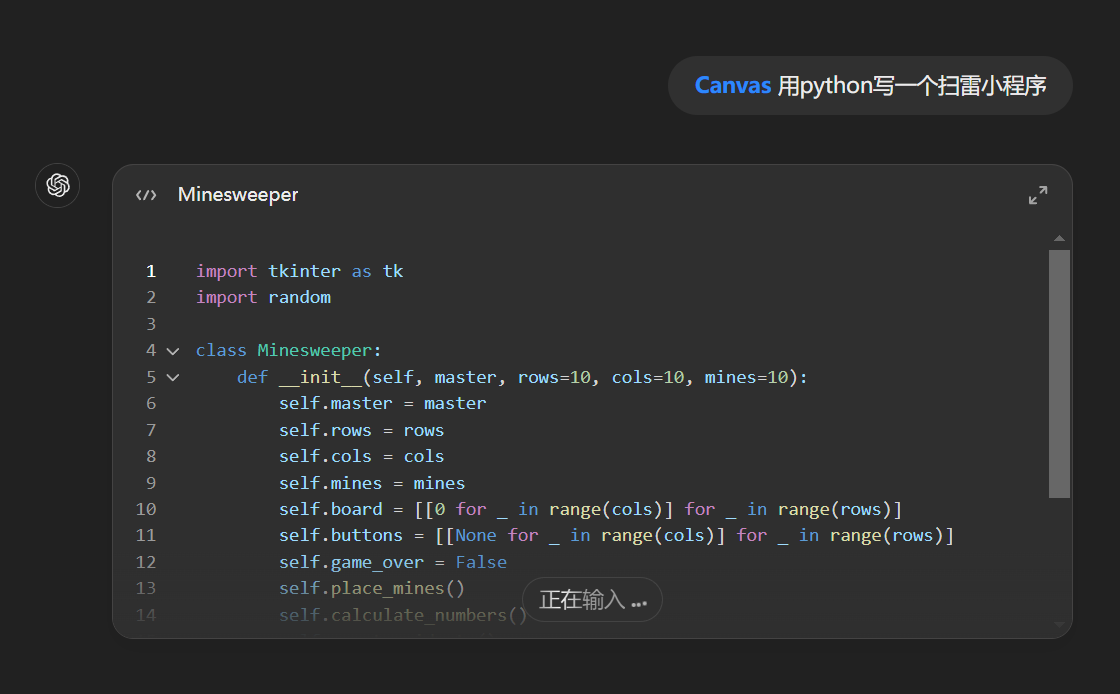Click the 'class Minesweeper:' code line

[x=289, y=351]
